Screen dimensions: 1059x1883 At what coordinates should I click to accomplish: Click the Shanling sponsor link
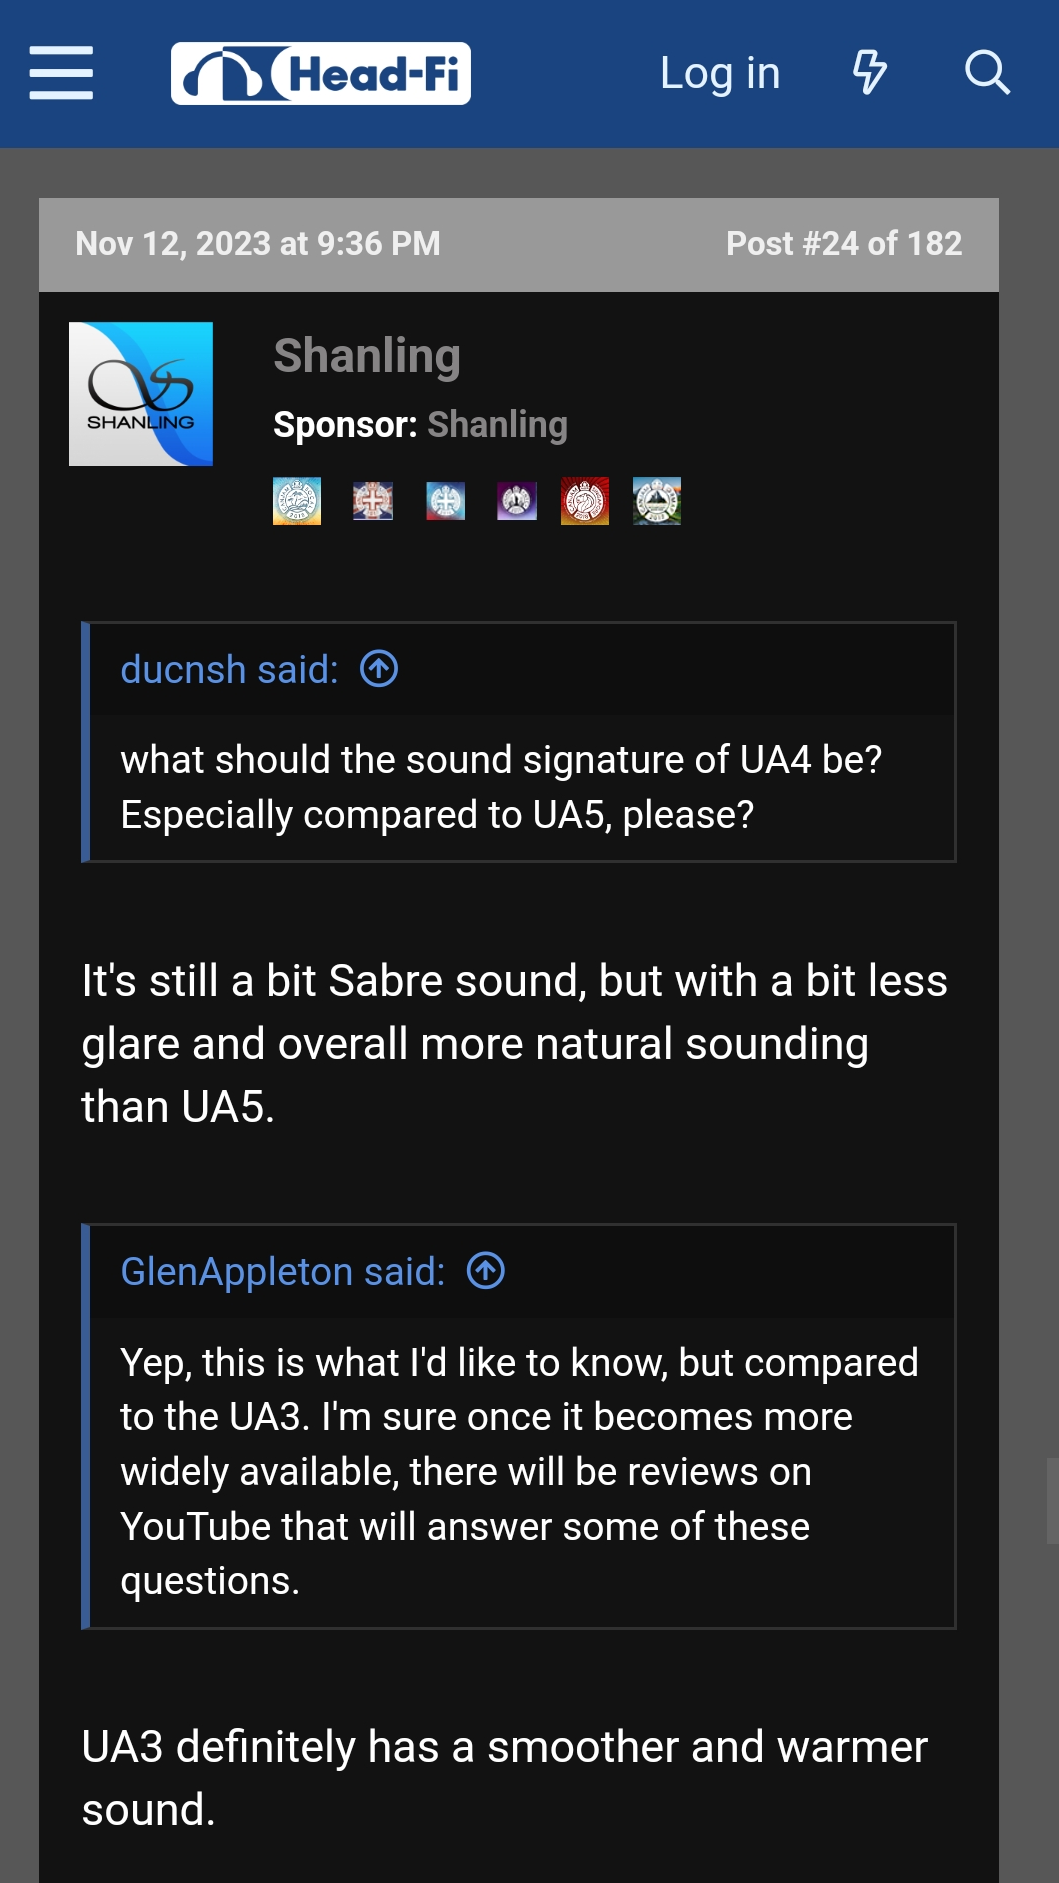(x=497, y=425)
